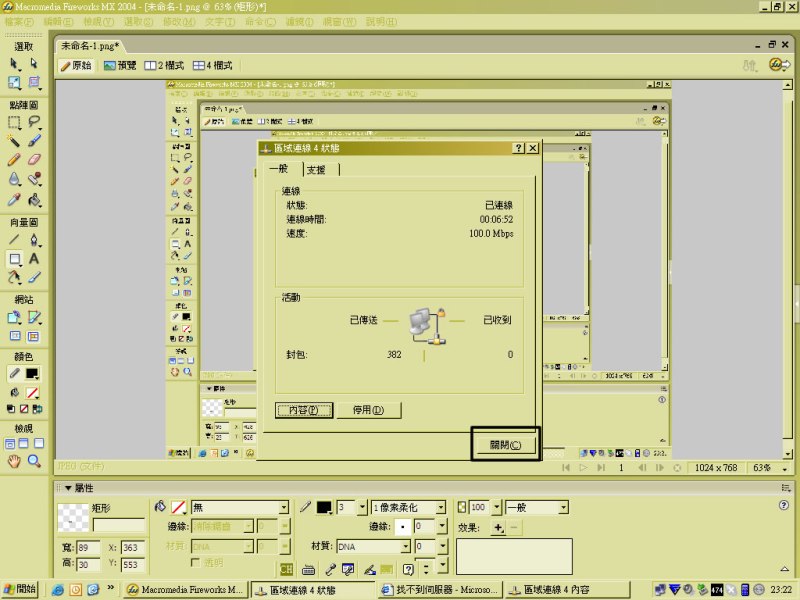Click the X position field showing 363

pyautogui.click(x=133, y=547)
